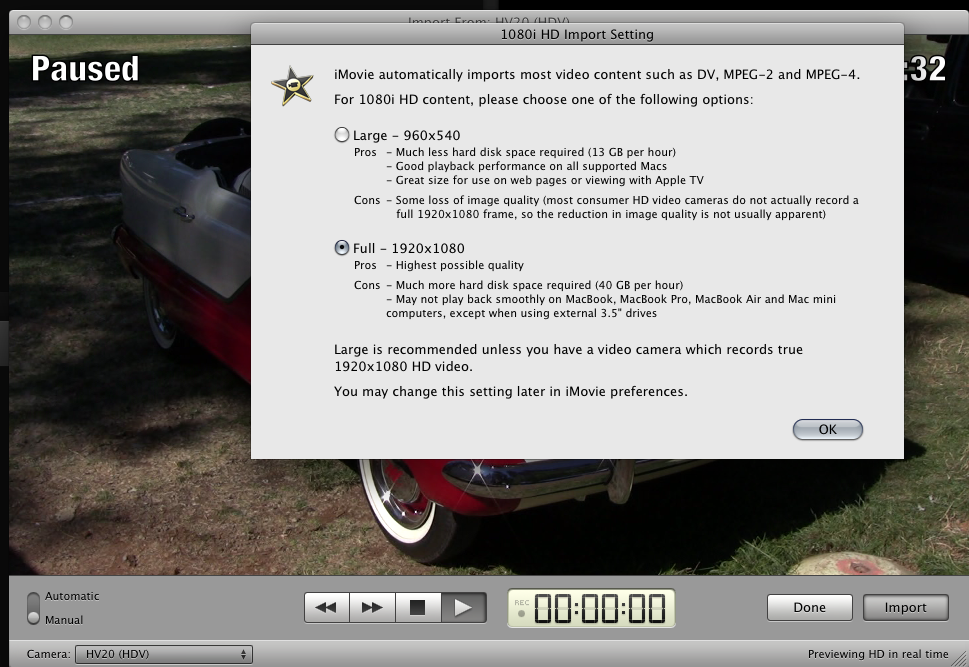The image size is (969, 667).
Task: Click 'iMovie automatically imports most video content' text
Action: (597, 75)
